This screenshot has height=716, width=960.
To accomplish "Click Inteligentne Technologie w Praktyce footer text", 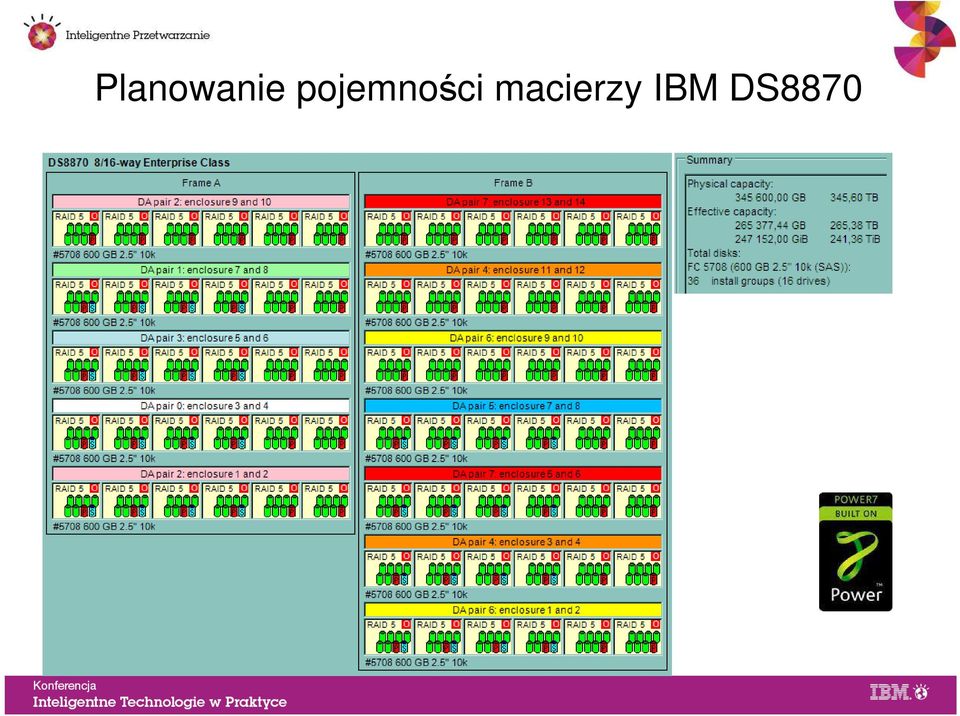I will click(x=160, y=702).
